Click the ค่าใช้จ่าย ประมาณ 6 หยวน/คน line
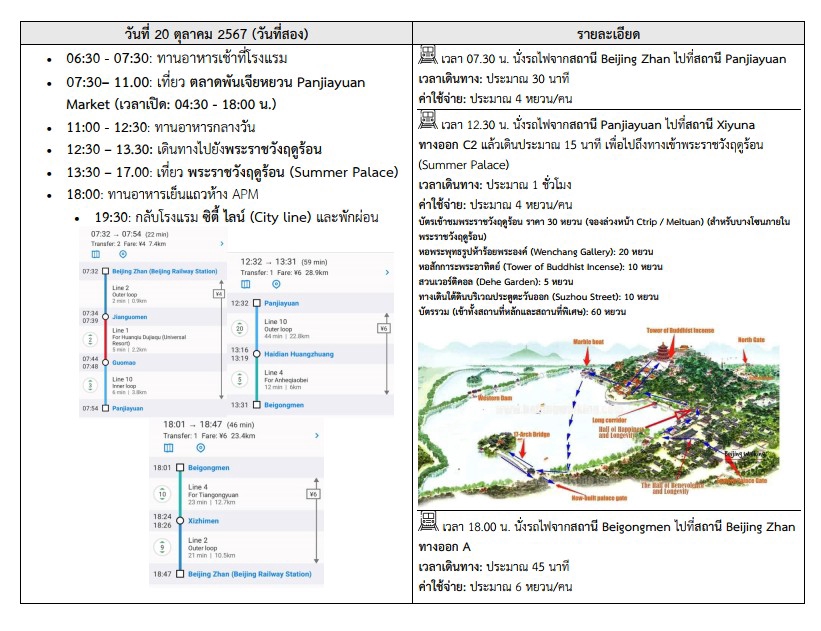The height and width of the screenshot is (631, 821). [495, 586]
